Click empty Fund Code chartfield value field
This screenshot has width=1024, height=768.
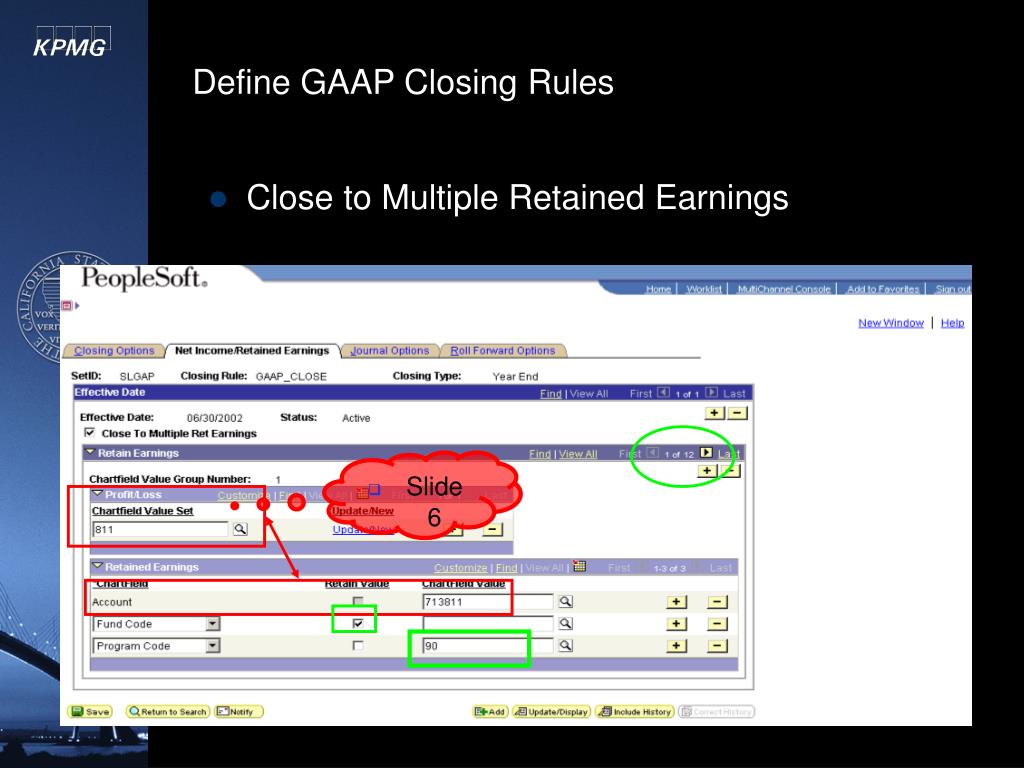(488, 624)
